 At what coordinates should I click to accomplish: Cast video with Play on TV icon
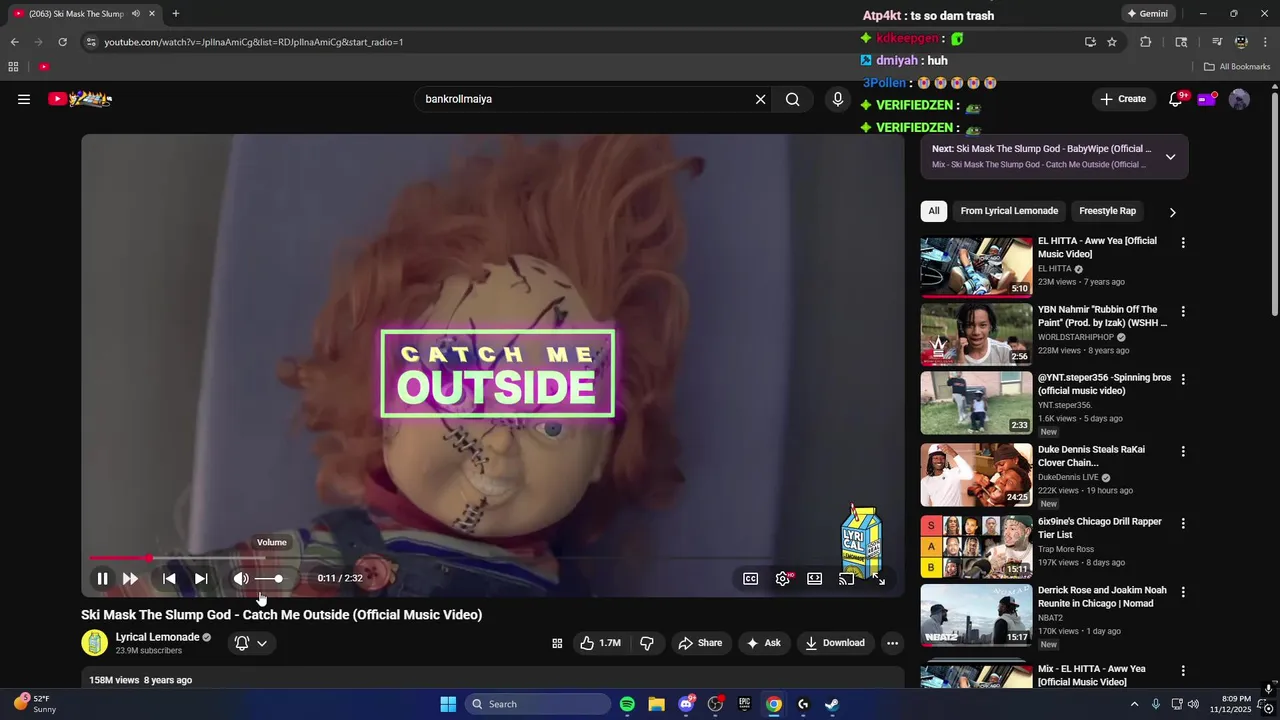(847, 578)
